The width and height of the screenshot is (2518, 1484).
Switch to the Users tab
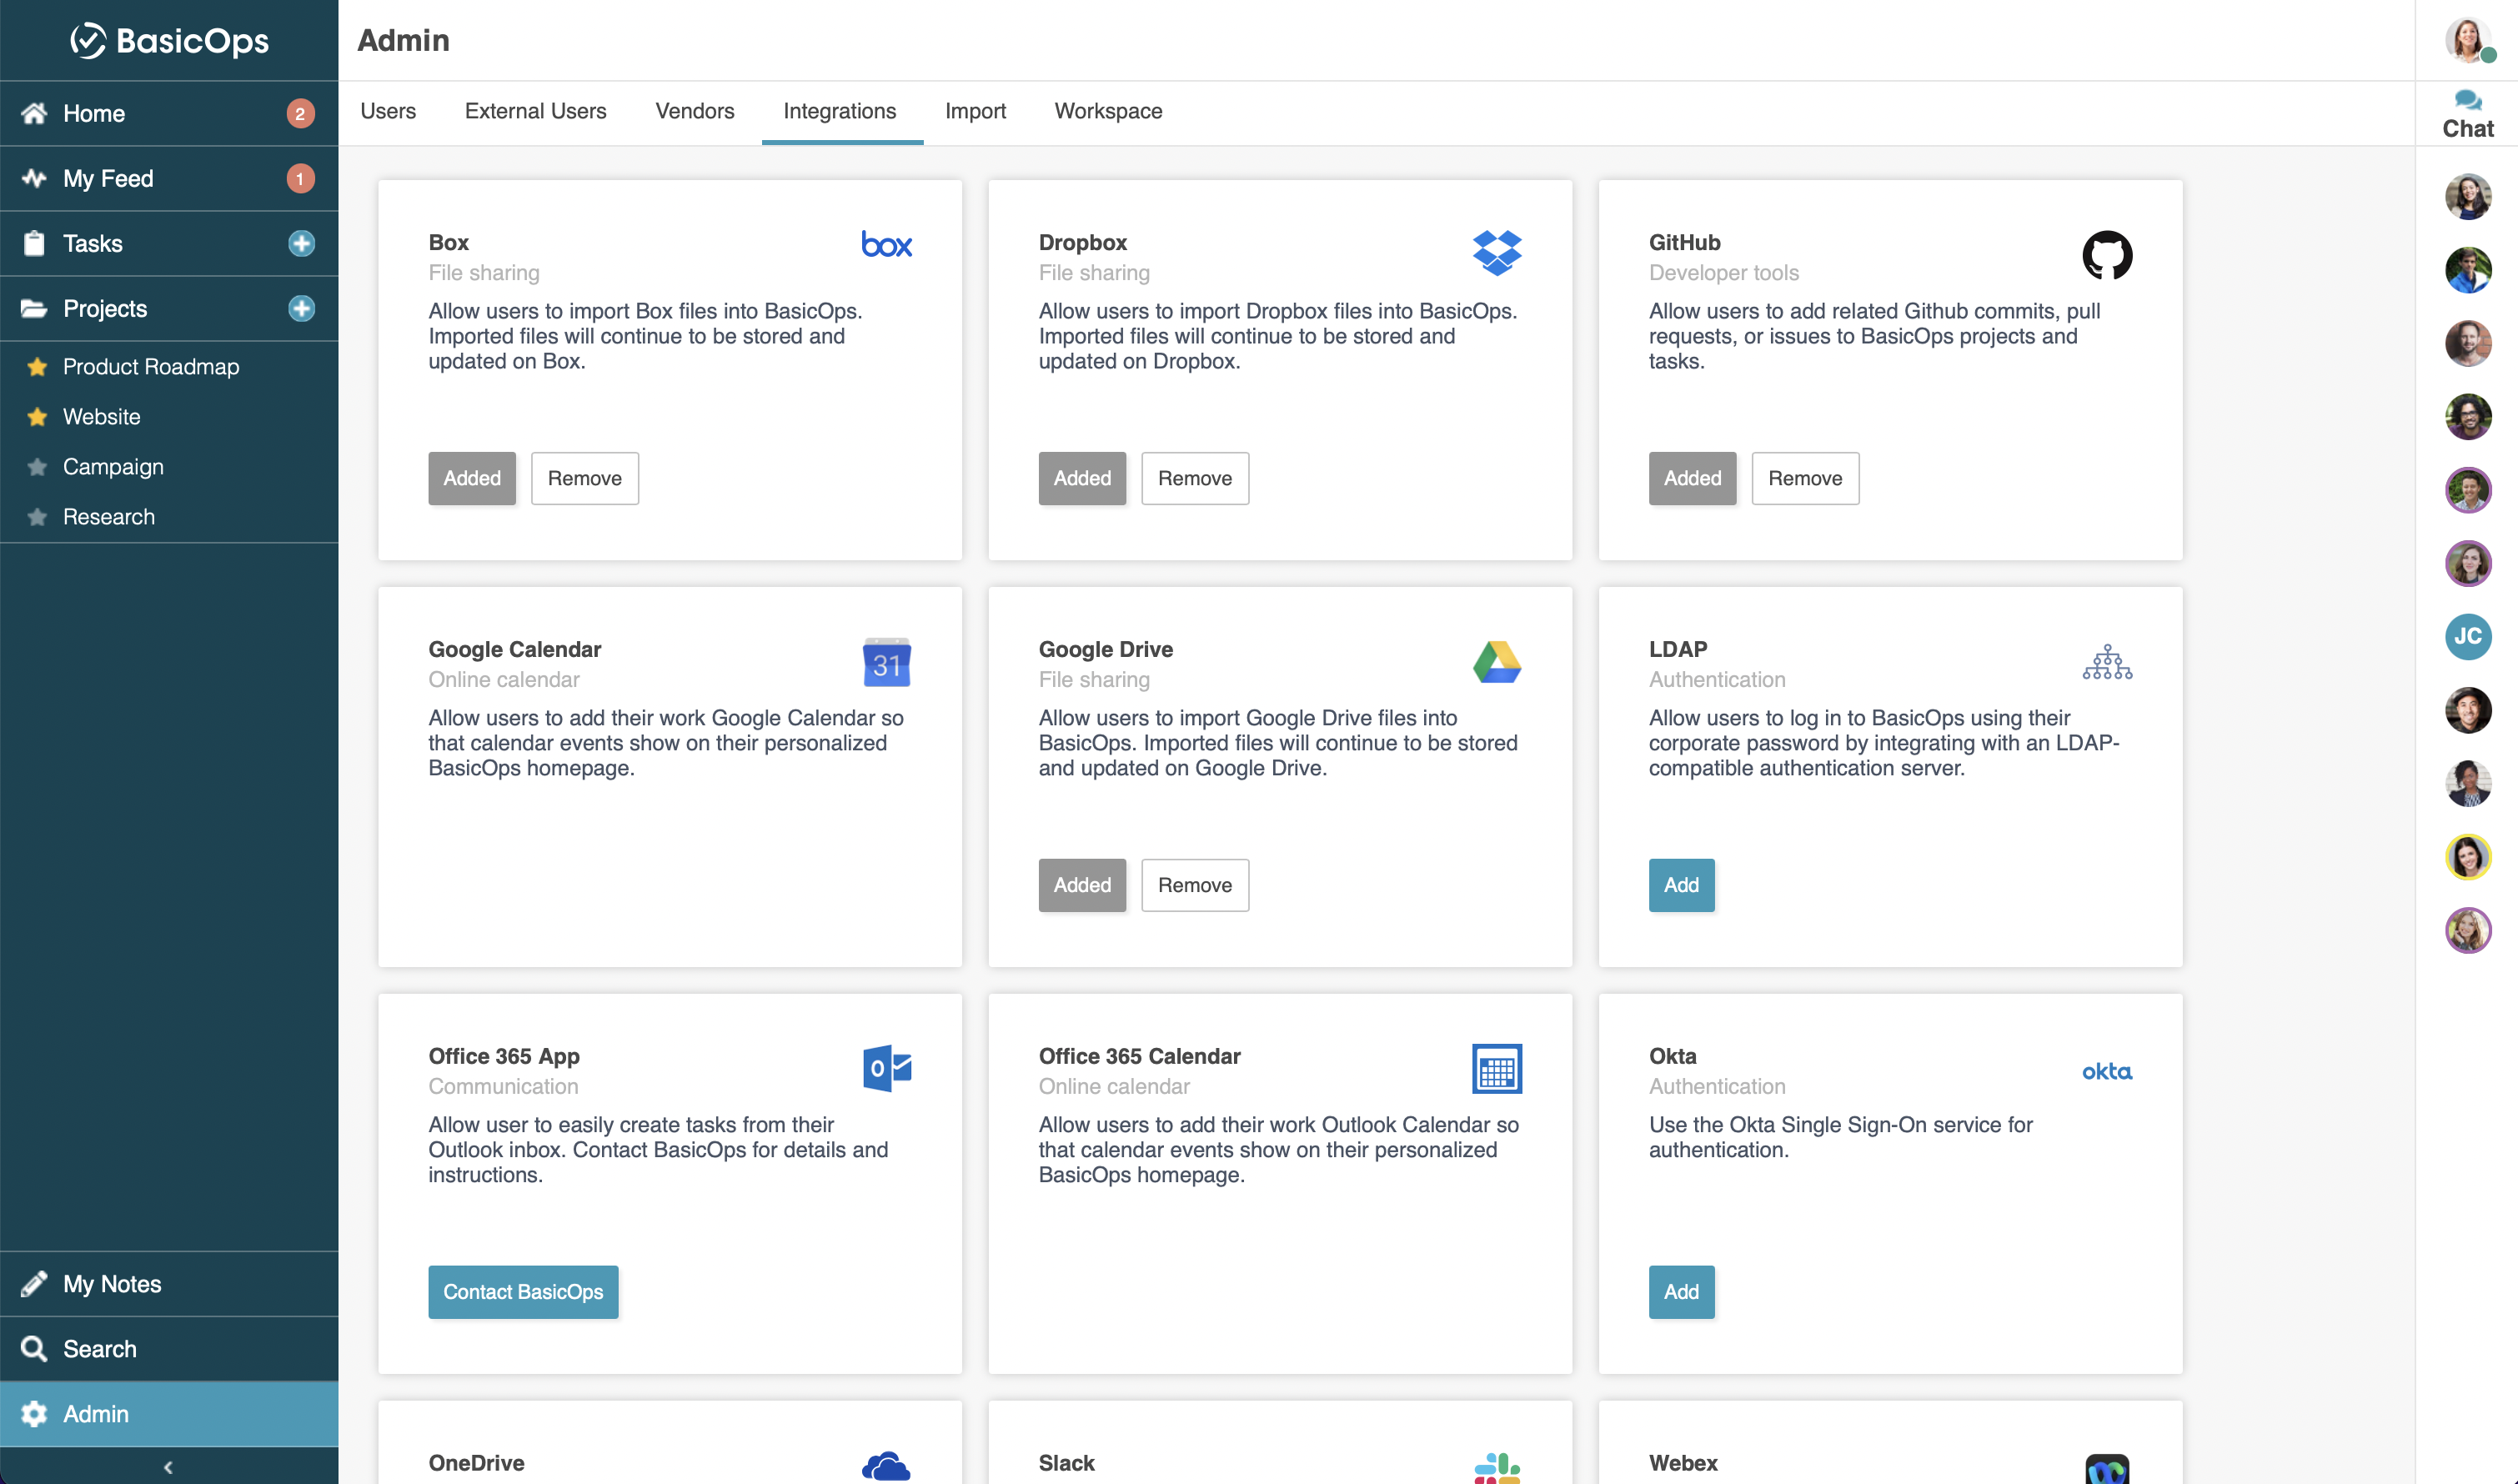pyautogui.click(x=388, y=111)
